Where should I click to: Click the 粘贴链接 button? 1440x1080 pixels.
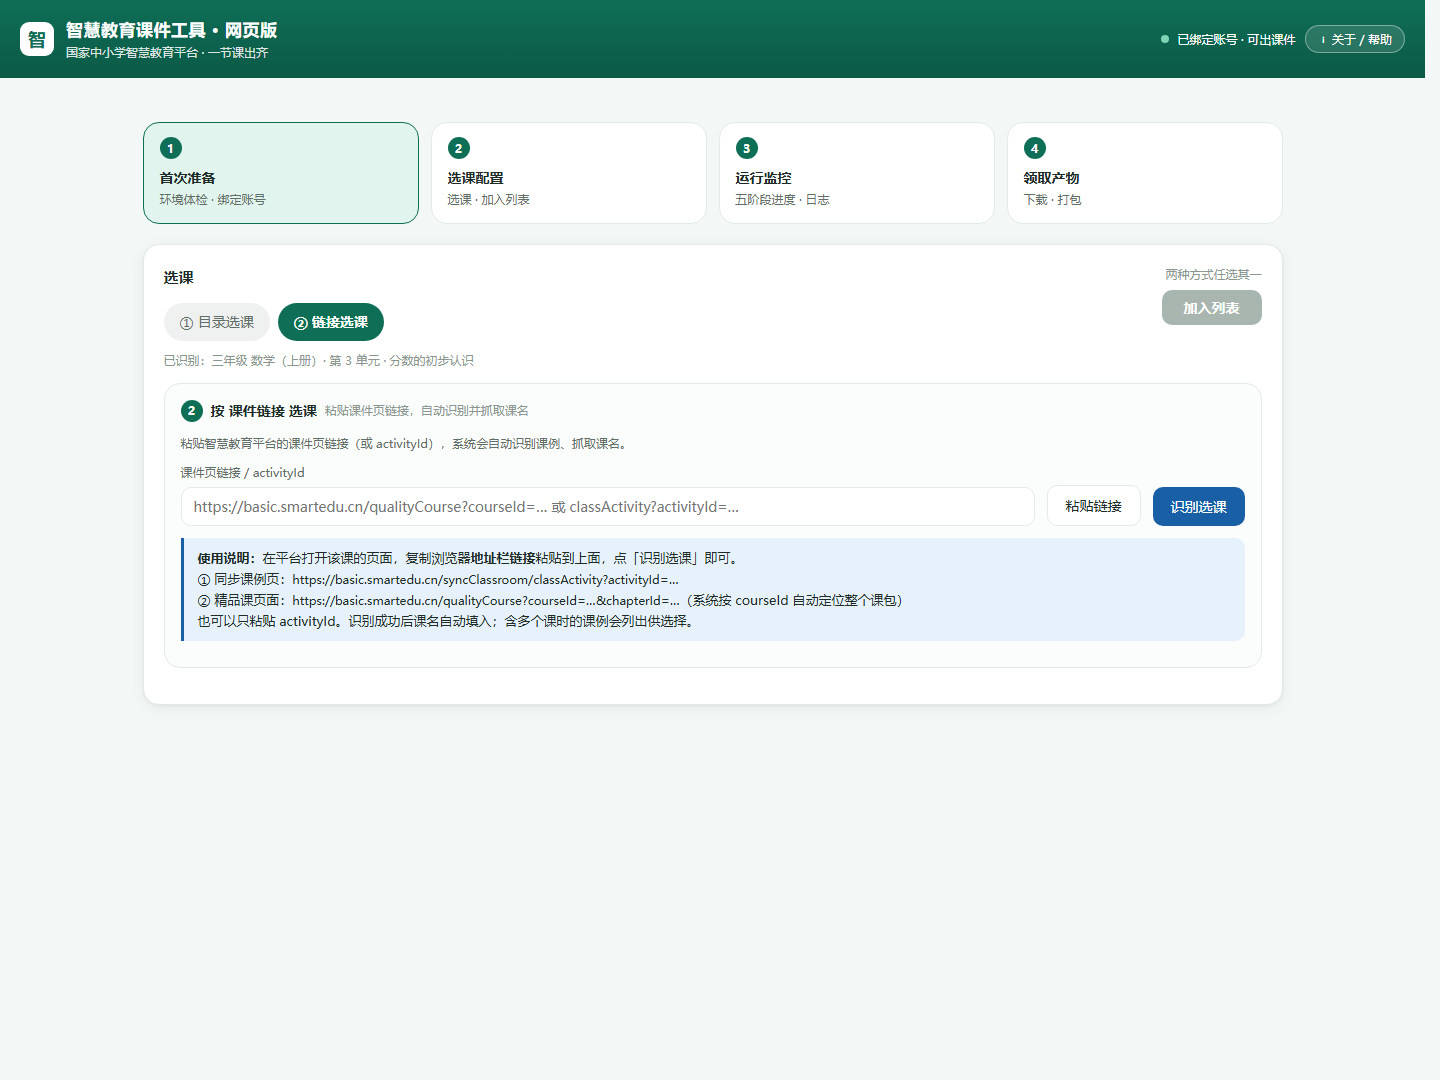(x=1094, y=506)
